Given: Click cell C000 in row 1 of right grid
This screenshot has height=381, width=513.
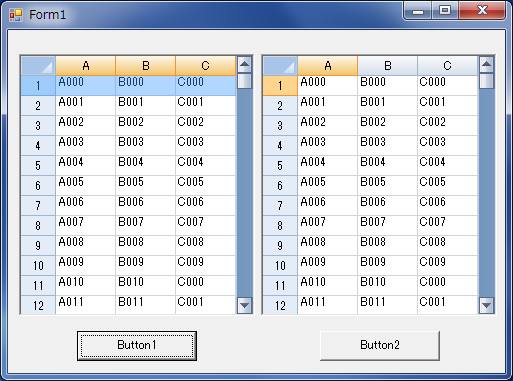Looking at the screenshot, I should point(447,86).
